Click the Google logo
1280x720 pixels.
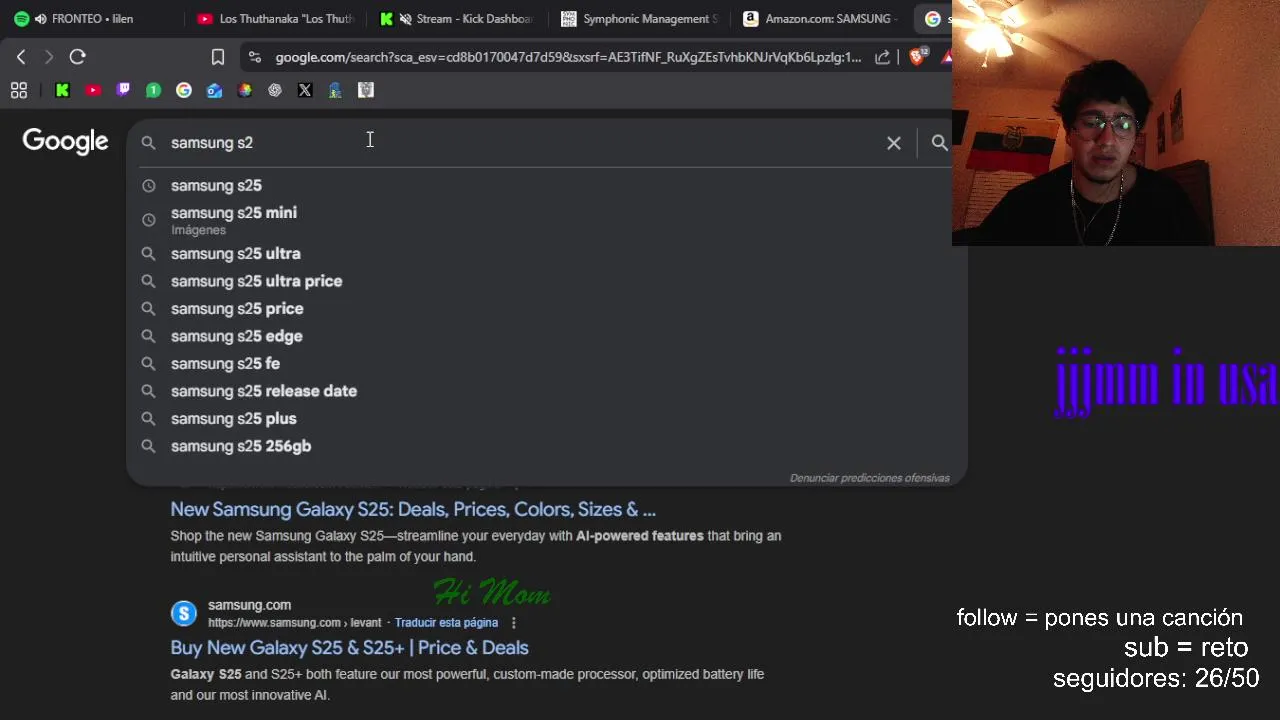65,142
